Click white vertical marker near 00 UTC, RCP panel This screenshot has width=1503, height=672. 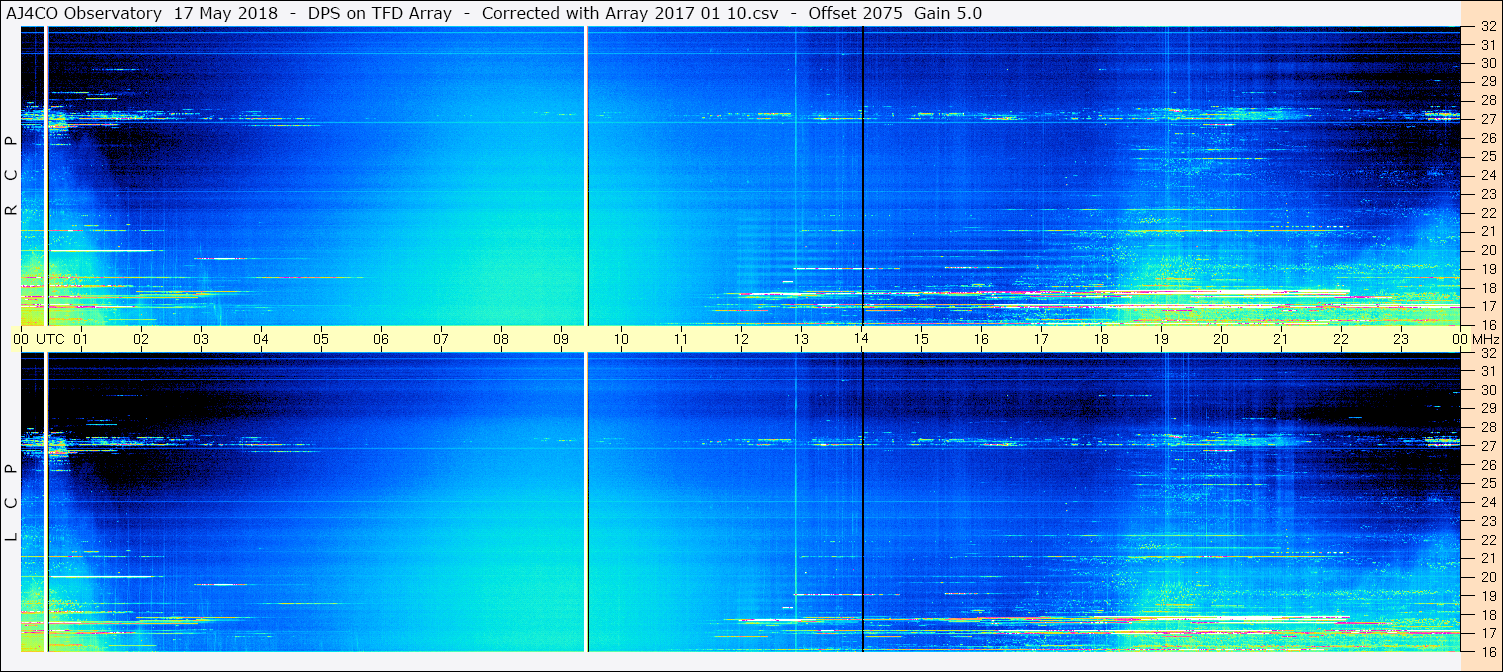tap(46, 176)
